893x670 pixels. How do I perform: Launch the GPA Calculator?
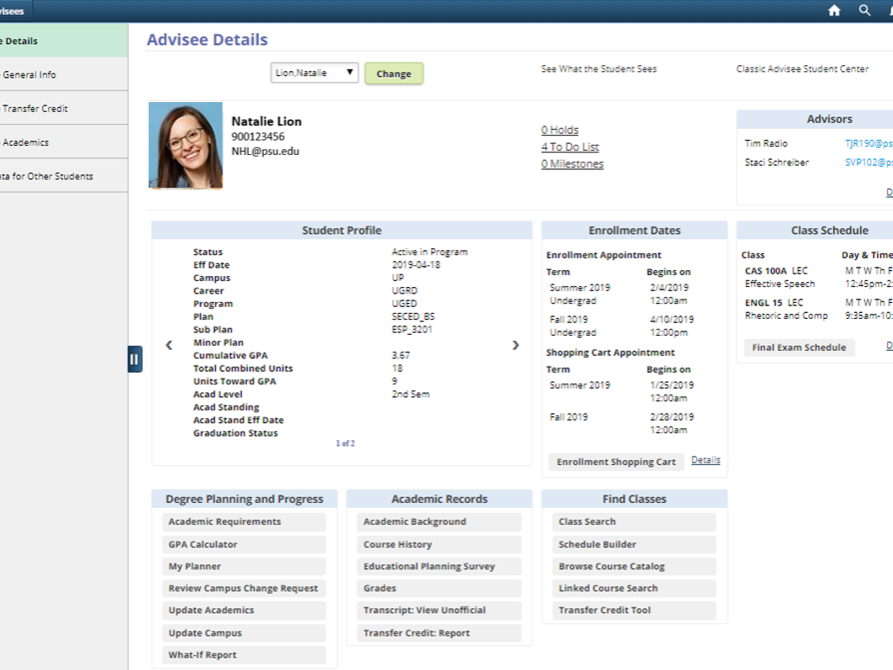click(x=244, y=545)
